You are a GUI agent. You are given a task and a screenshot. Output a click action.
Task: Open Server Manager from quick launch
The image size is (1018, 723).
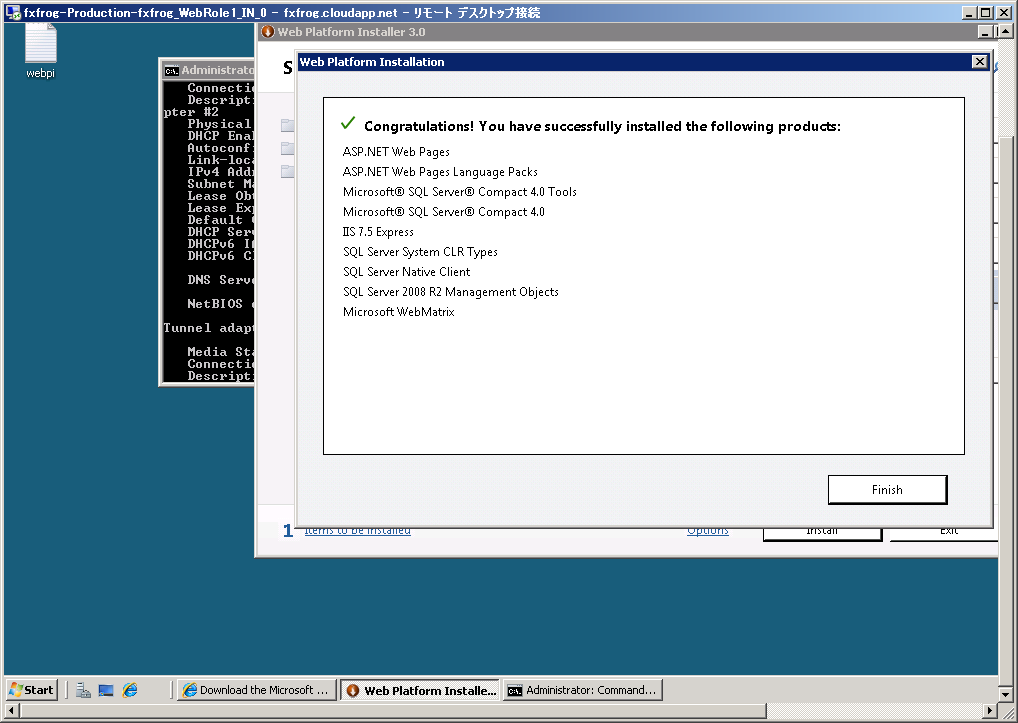tap(83, 690)
